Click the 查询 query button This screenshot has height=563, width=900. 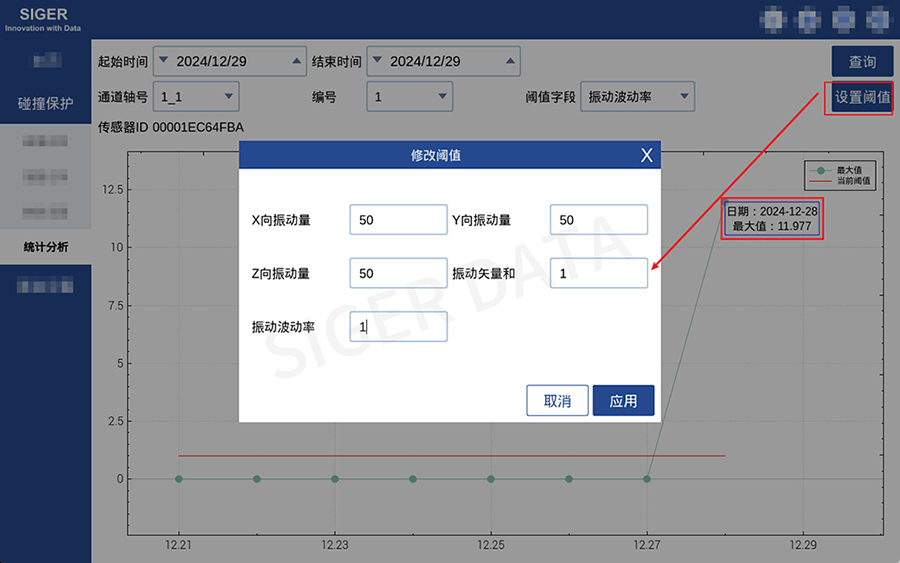point(862,61)
